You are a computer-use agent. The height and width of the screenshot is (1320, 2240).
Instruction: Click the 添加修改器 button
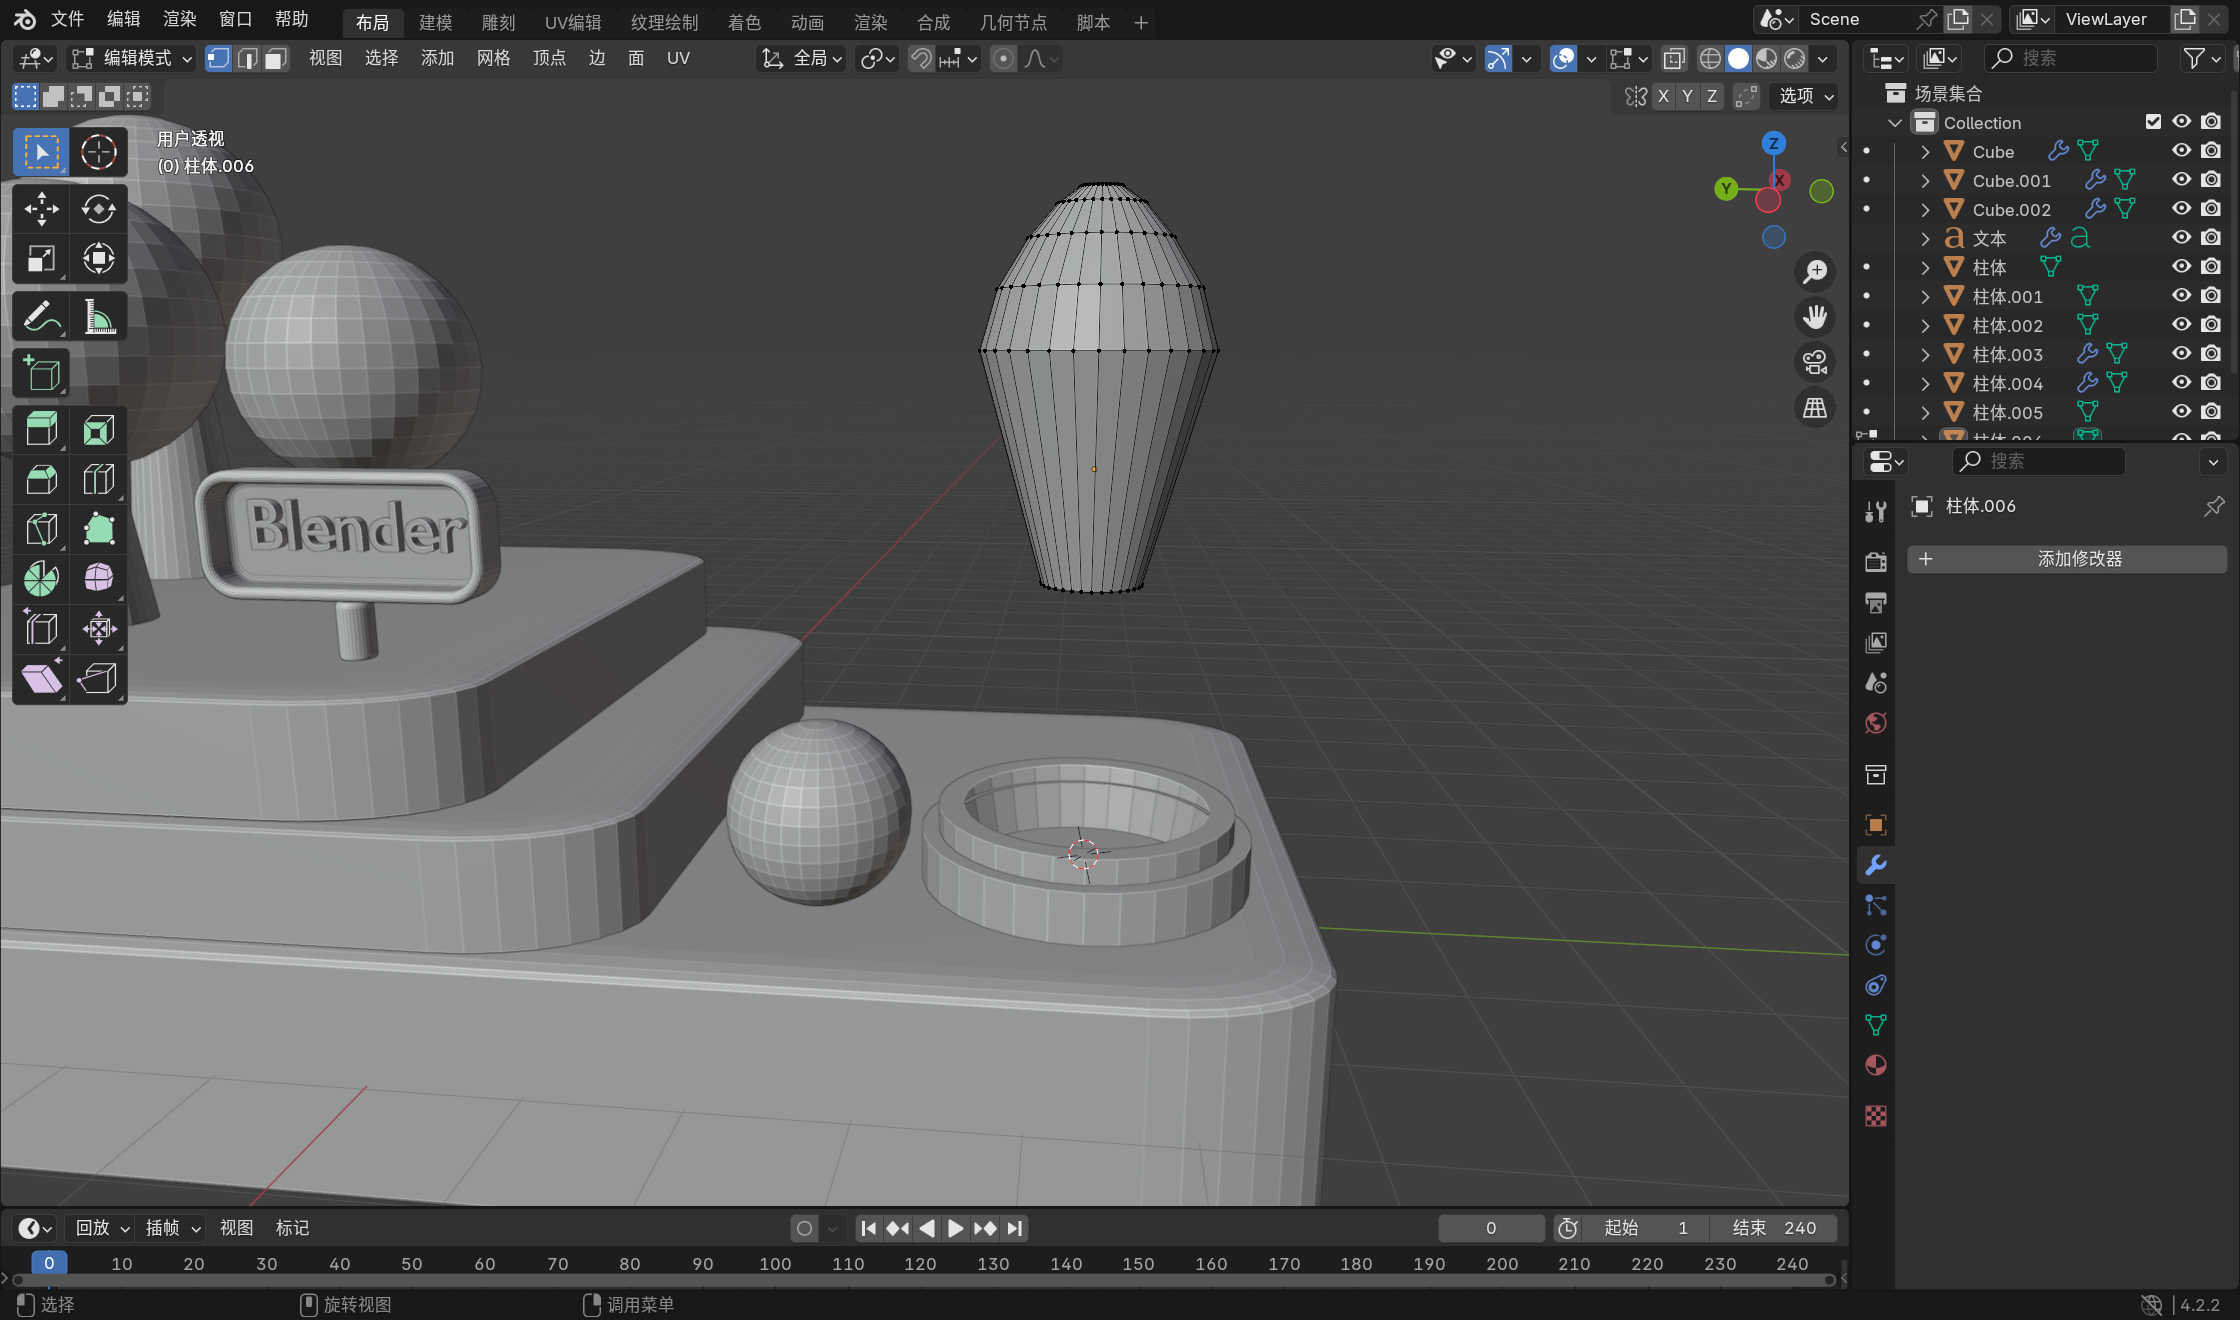point(2066,559)
